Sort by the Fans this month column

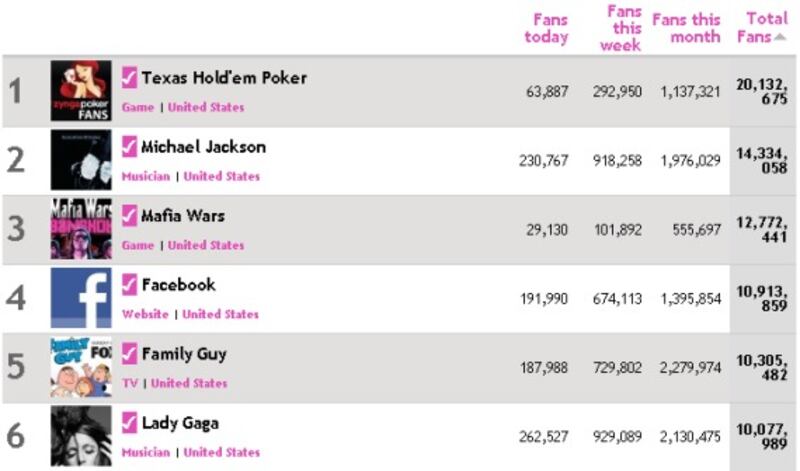(686, 28)
